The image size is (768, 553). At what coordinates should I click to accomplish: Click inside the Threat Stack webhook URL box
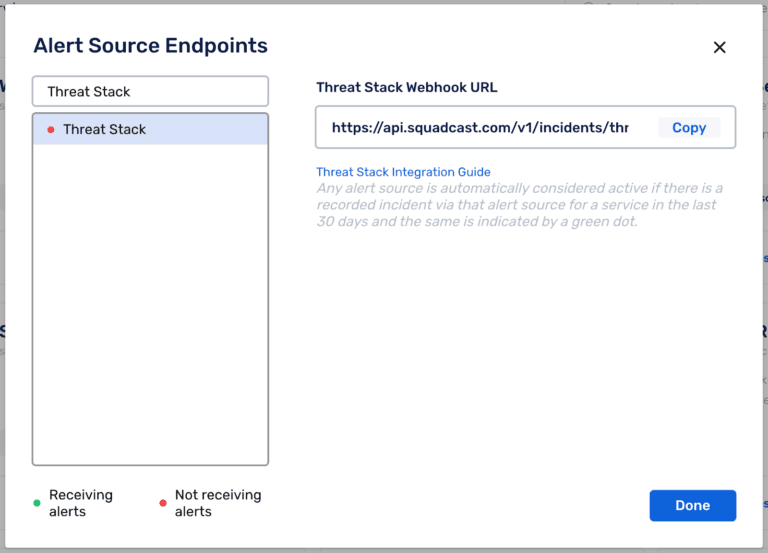click(480, 128)
